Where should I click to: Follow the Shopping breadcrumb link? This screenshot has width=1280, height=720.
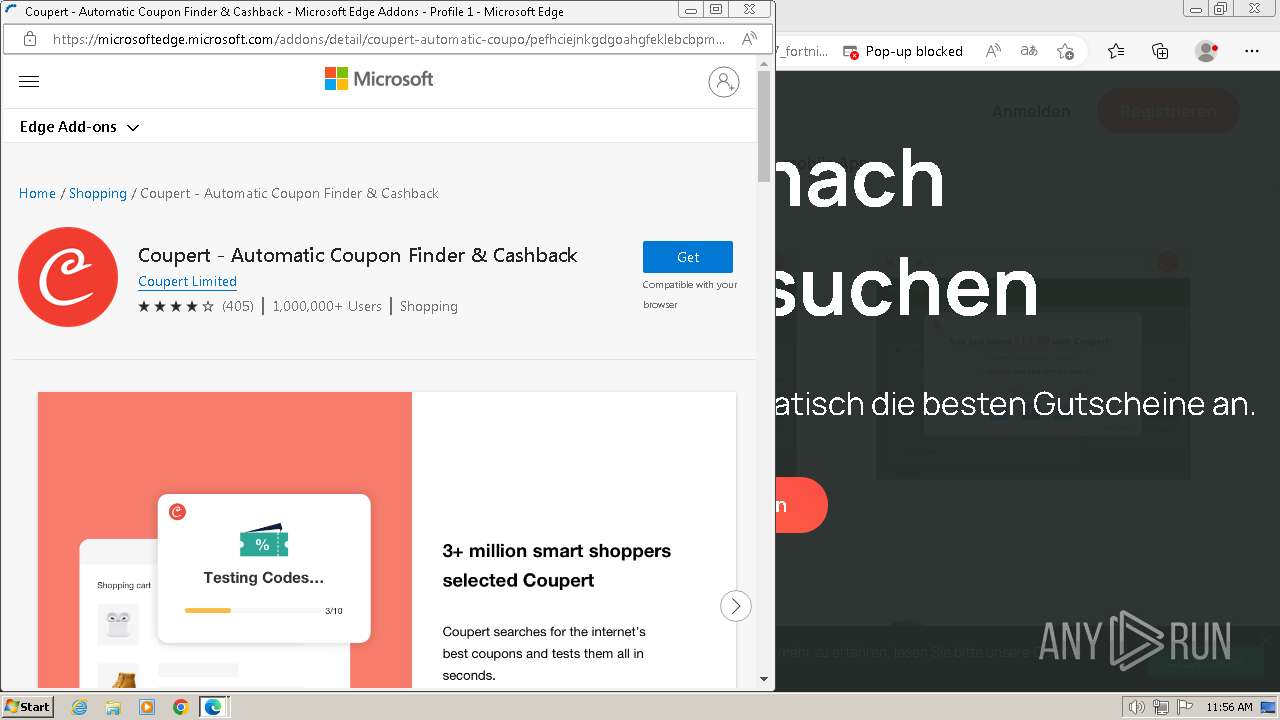[x=98, y=193]
